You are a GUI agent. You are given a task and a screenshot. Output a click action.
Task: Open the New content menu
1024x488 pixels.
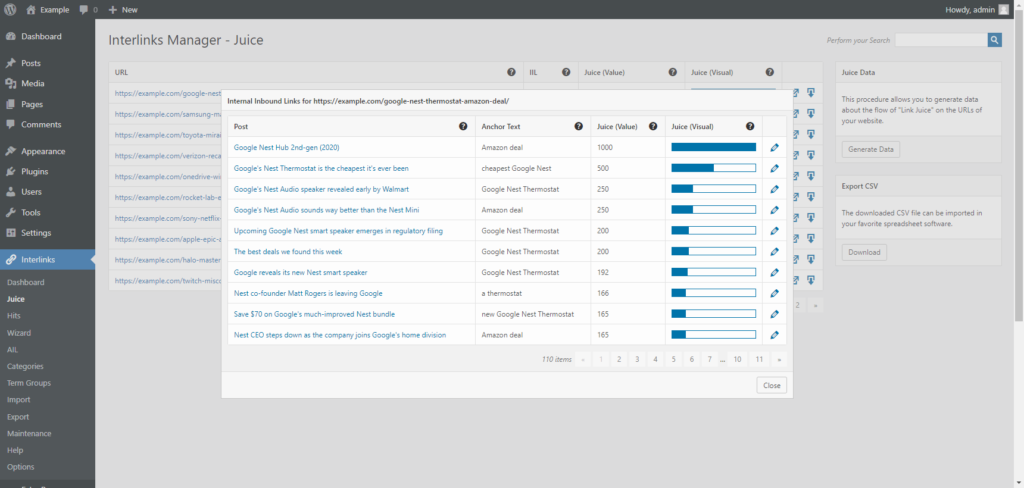123,10
